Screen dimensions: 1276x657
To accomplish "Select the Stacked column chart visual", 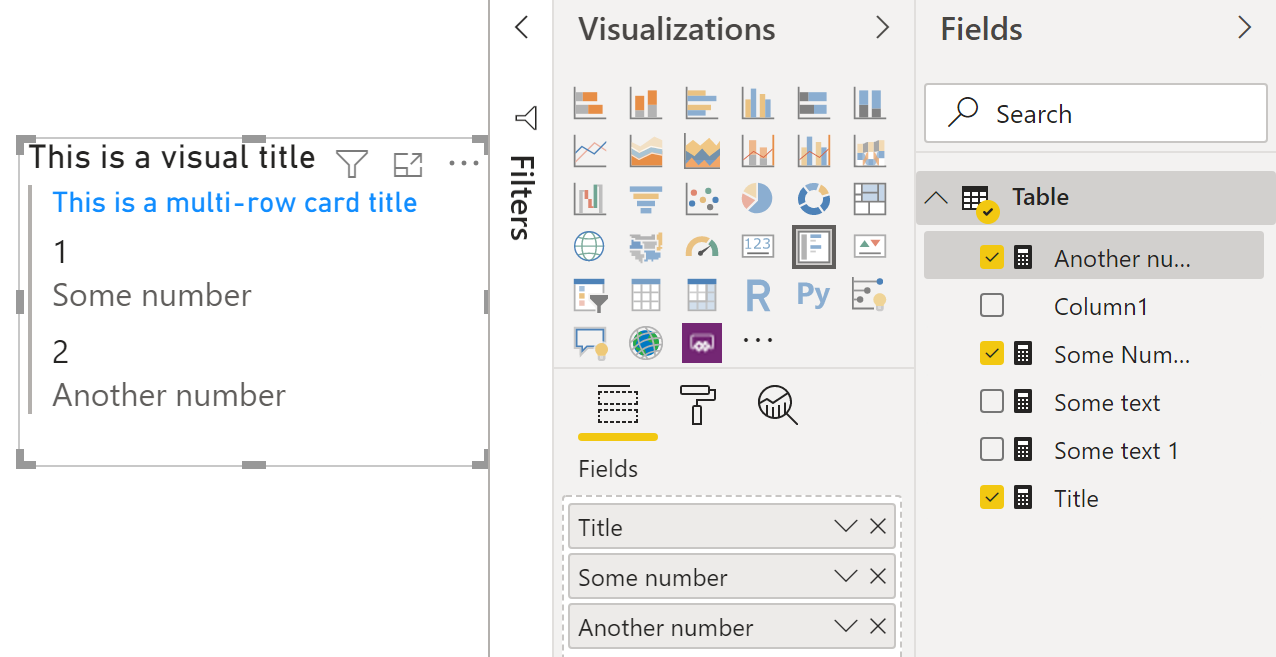I will [x=645, y=103].
